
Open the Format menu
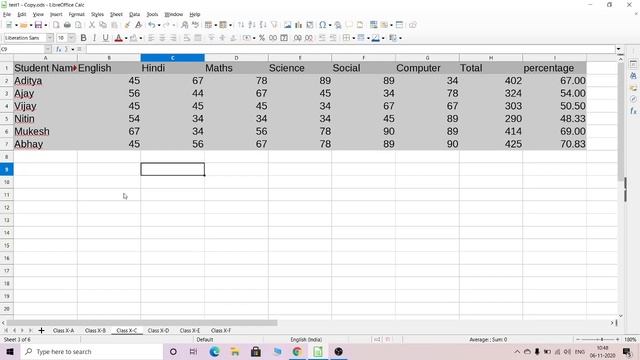pos(76,14)
